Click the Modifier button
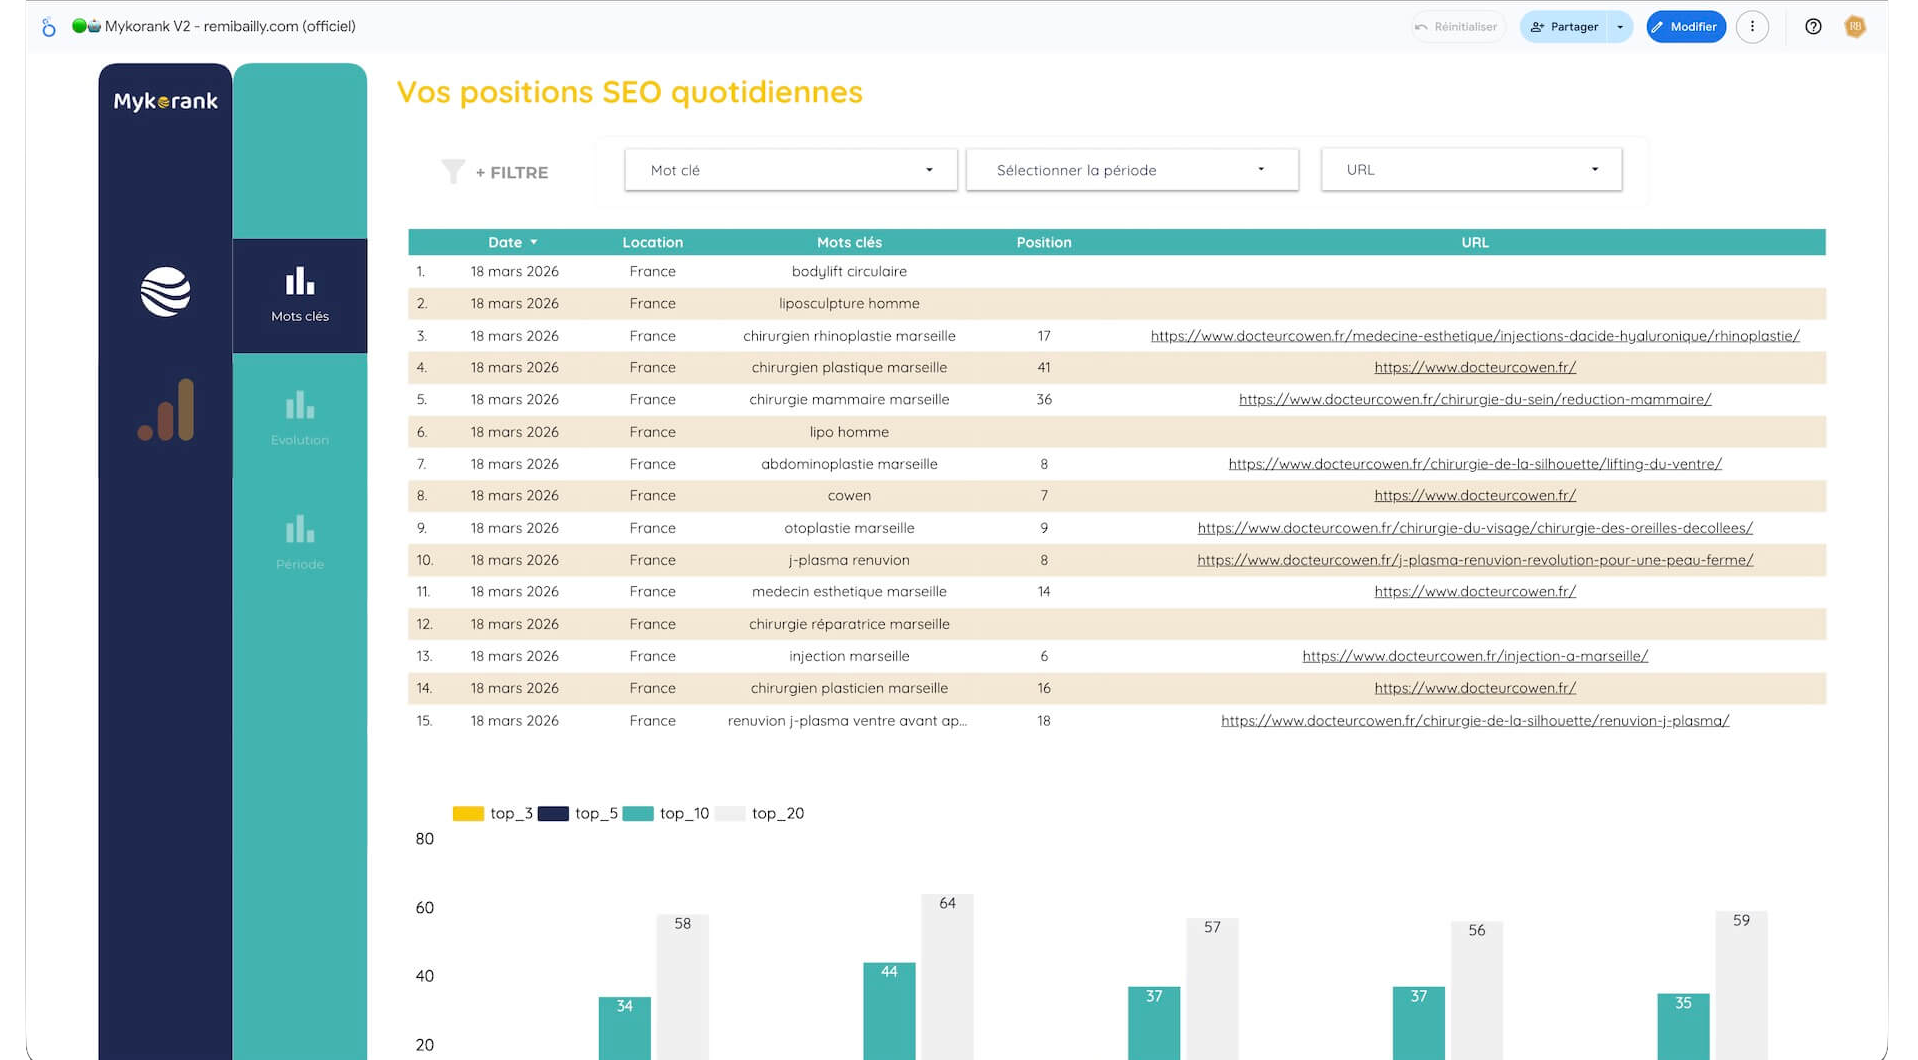 [x=1685, y=27]
